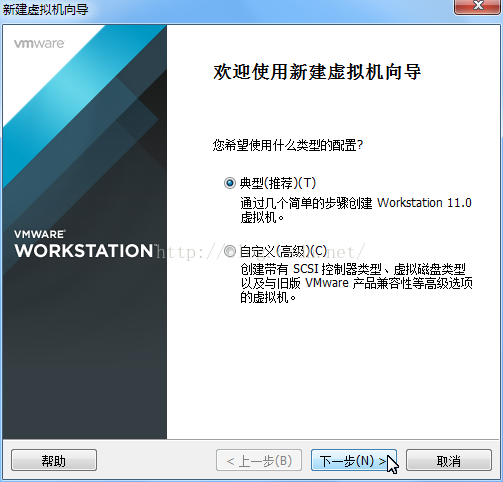Click the 以及与旧版 VMware 产品兼容性 text line
The height and width of the screenshot is (482, 503).
[x=356, y=283]
